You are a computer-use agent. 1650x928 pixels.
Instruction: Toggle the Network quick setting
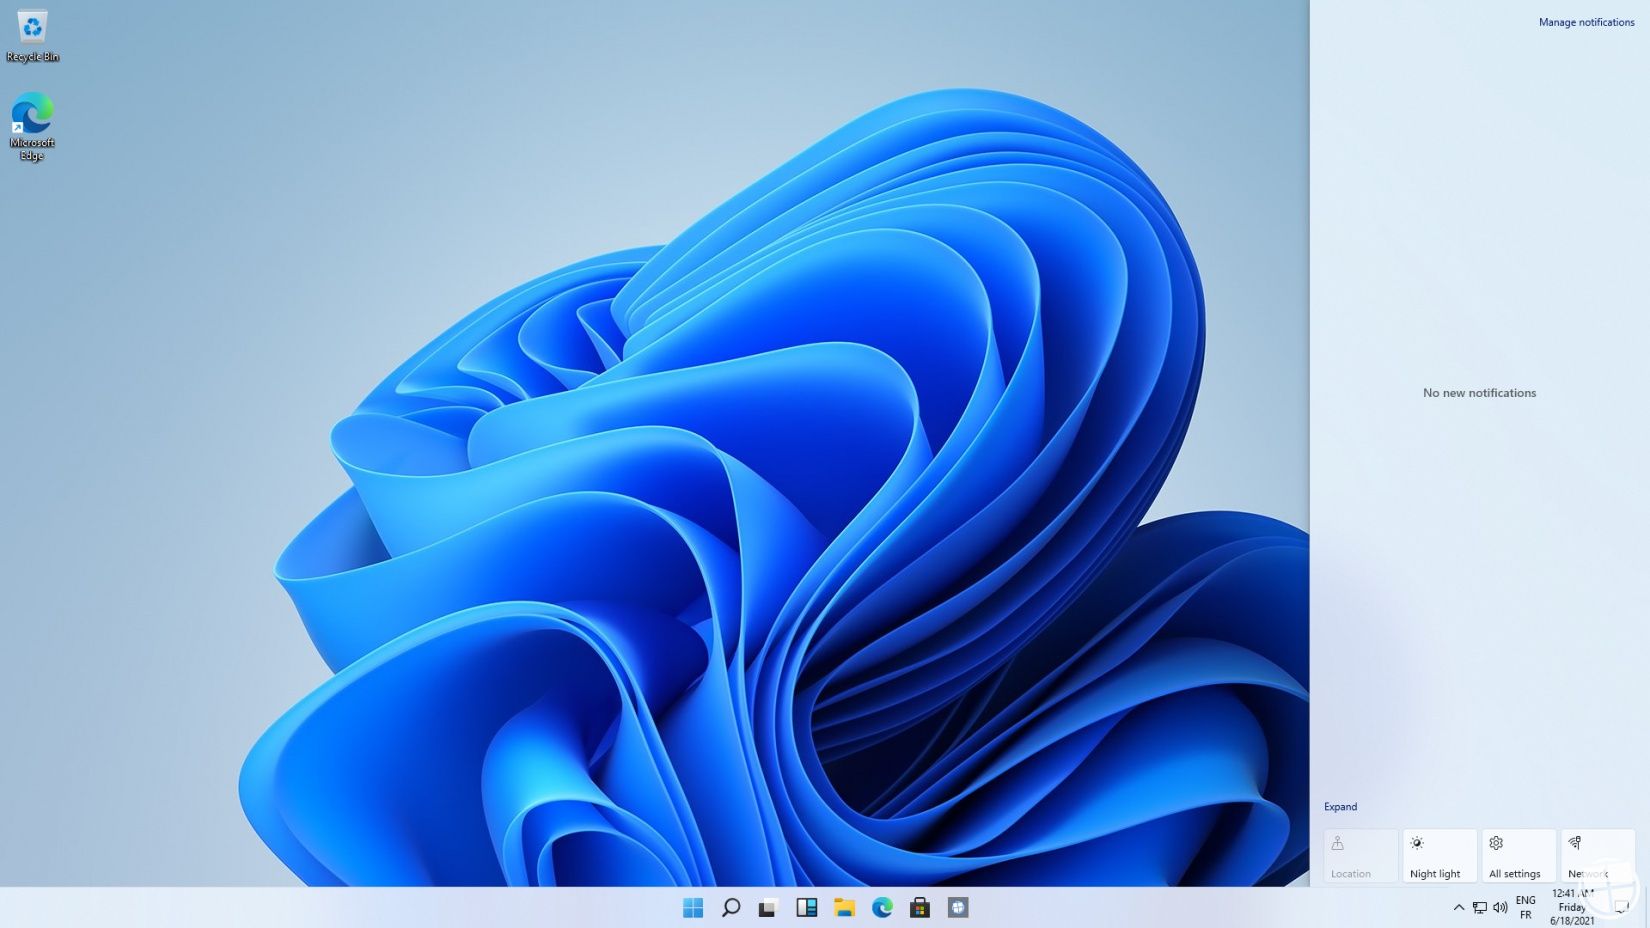[x=1594, y=855]
